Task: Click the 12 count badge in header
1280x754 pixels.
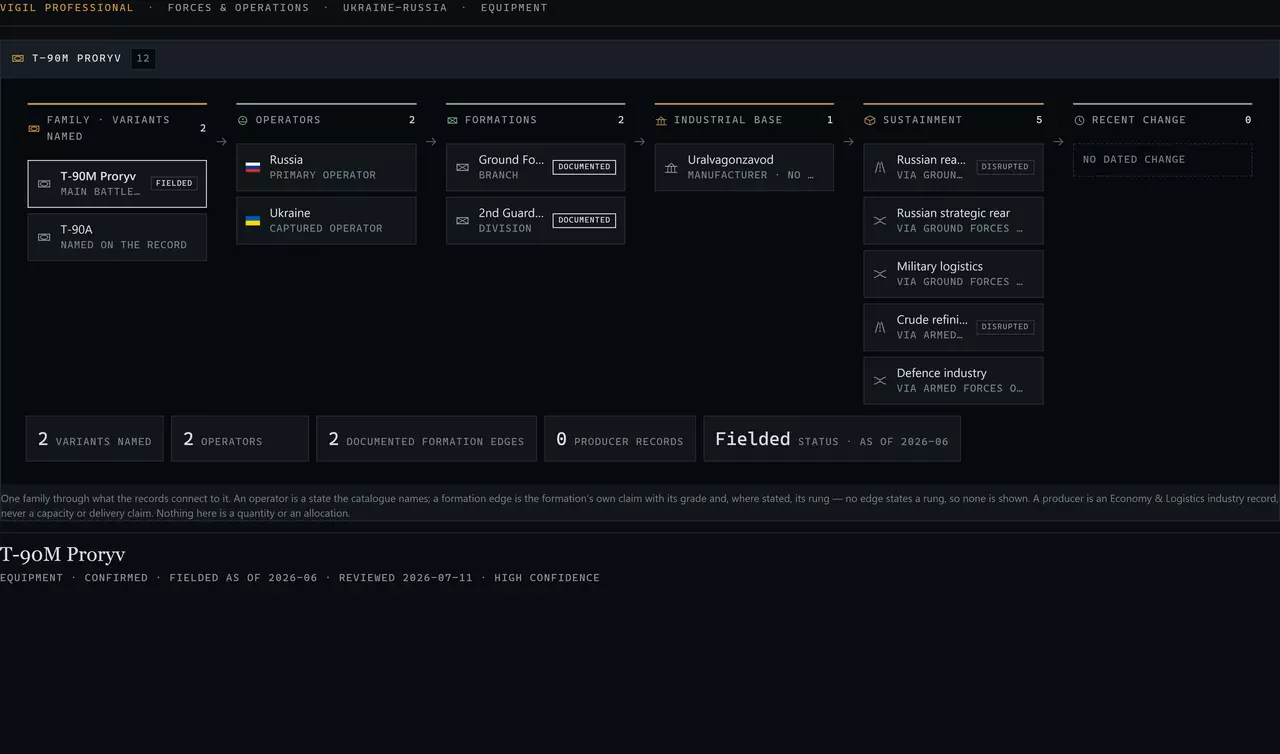Action: click(x=143, y=58)
